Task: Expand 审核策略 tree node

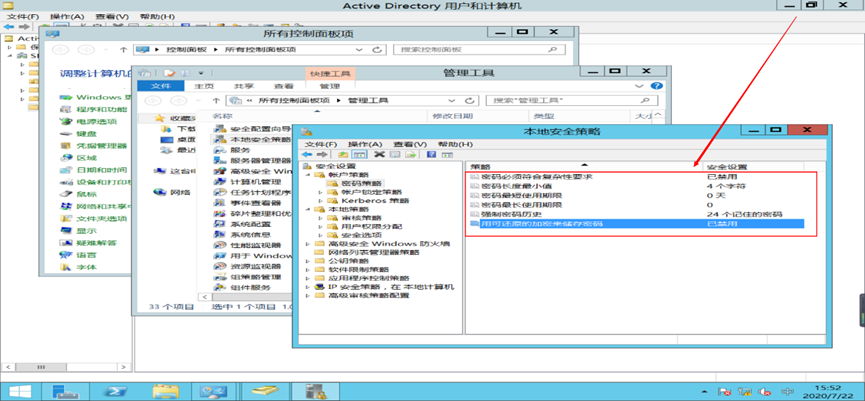Action: (x=321, y=218)
